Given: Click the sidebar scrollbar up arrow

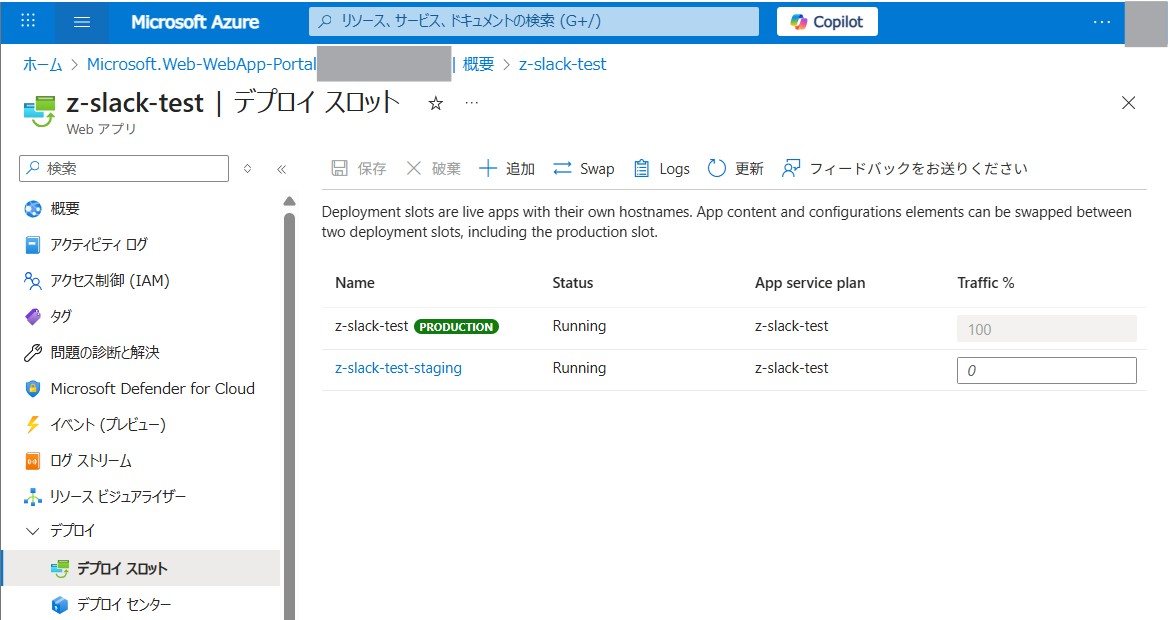Looking at the screenshot, I should pyautogui.click(x=290, y=201).
